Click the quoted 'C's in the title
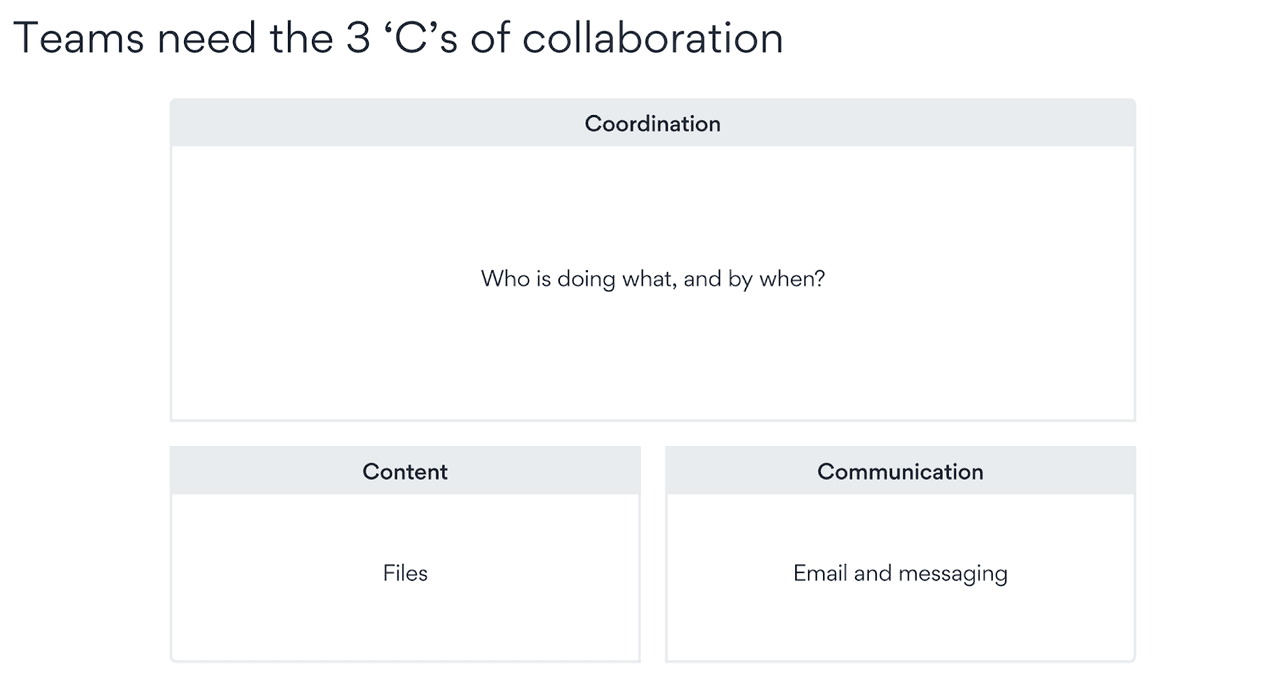Viewport: 1280px width, 679px height. [x=422, y=38]
